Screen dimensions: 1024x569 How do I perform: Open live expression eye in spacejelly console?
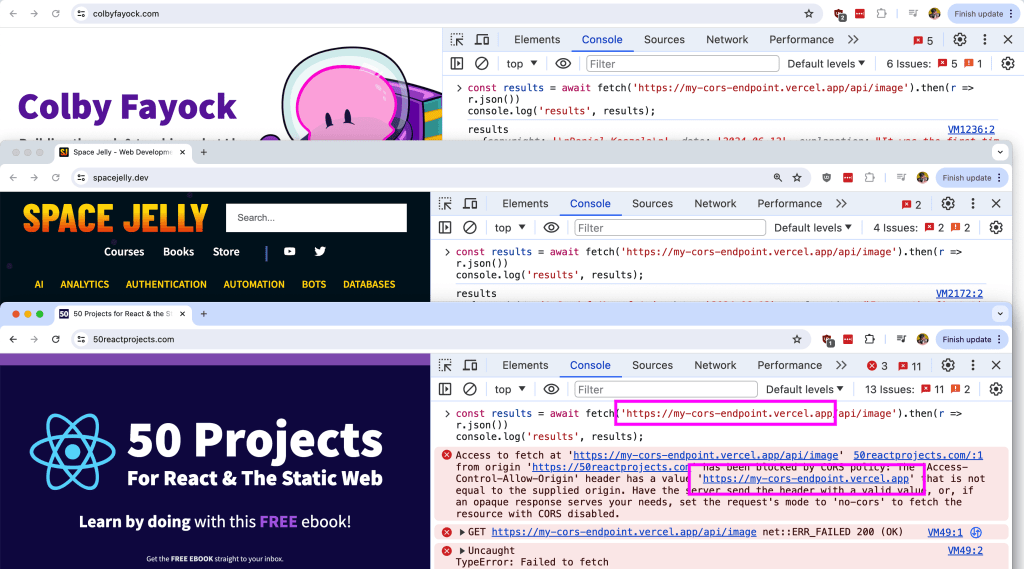pos(551,228)
